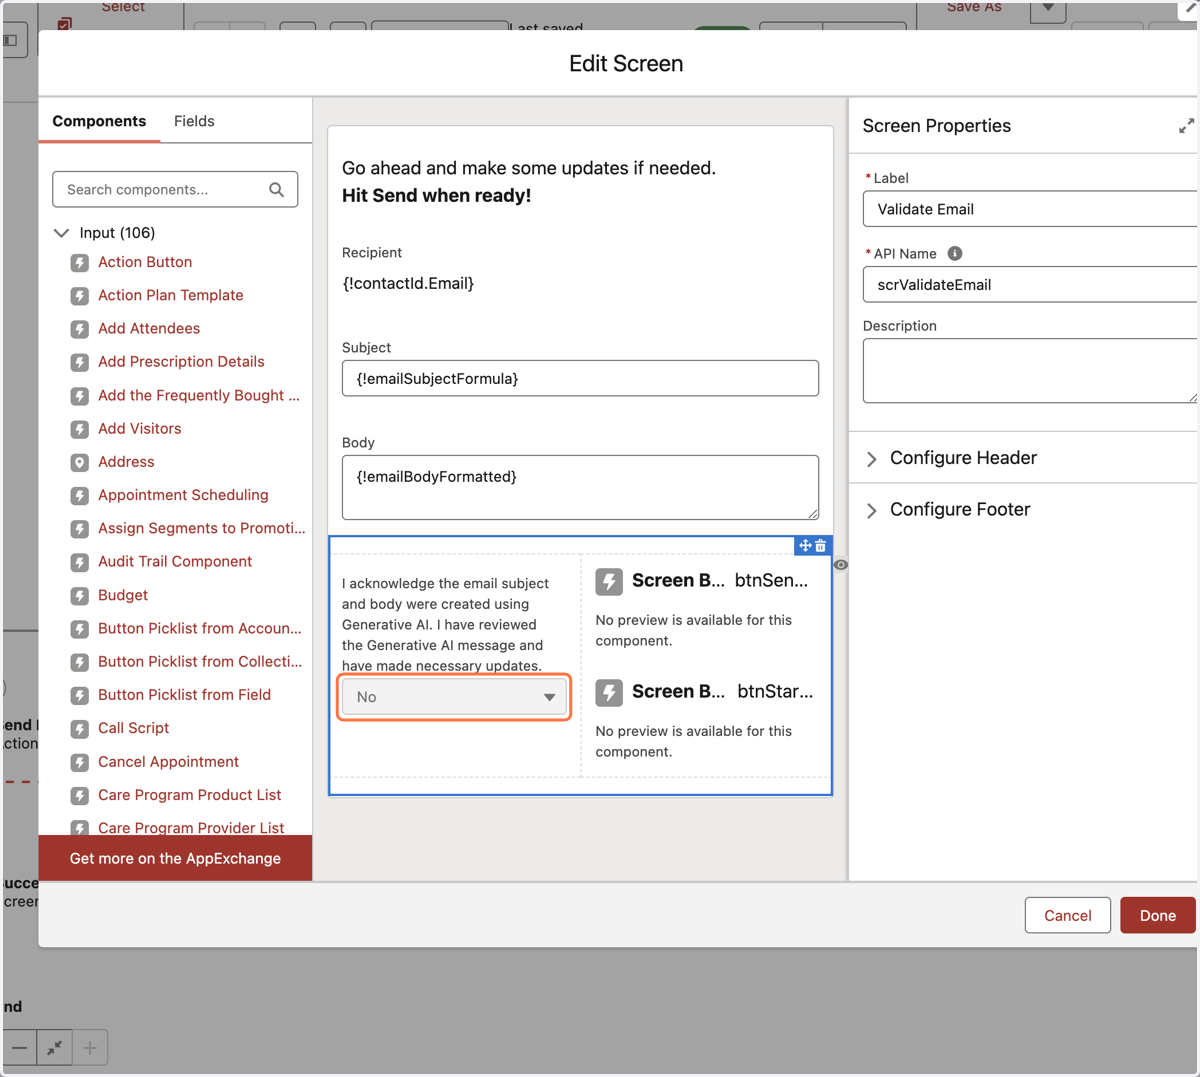This screenshot has width=1200, height=1077.
Task: Click the Add Visitors component icon
Action: pos(80,429)
